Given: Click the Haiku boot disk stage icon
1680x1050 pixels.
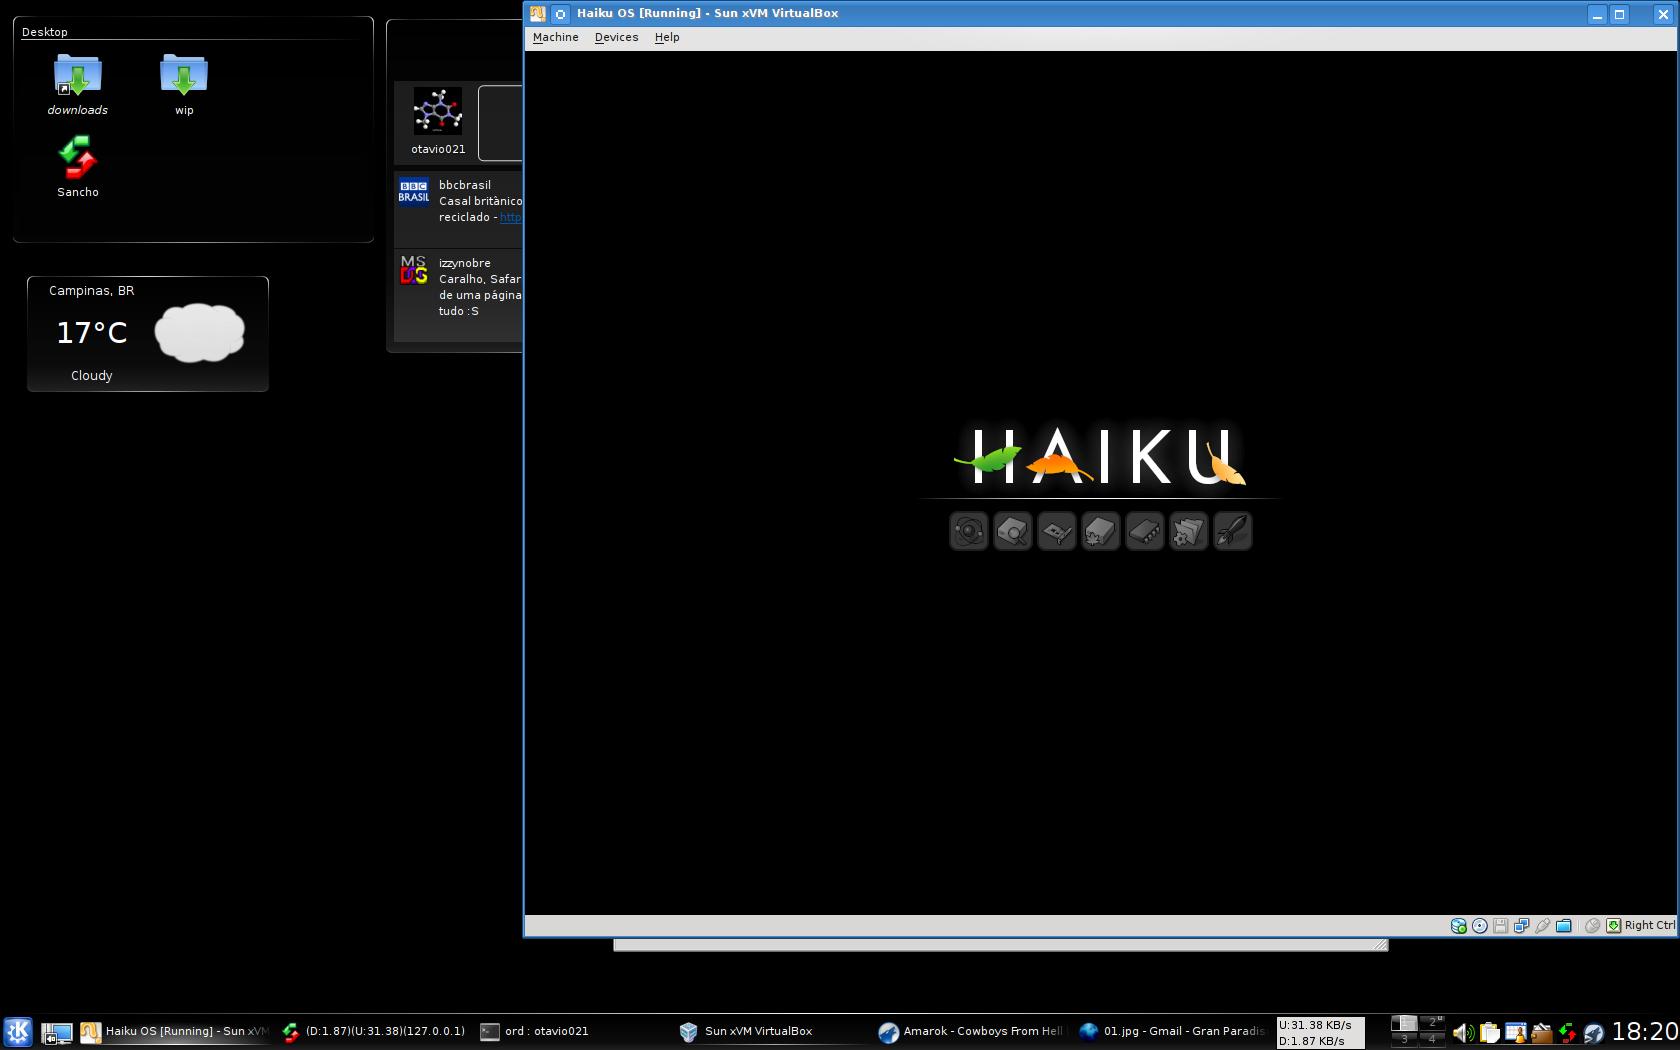Looking at the screenshot, I should tap(969, 531).
